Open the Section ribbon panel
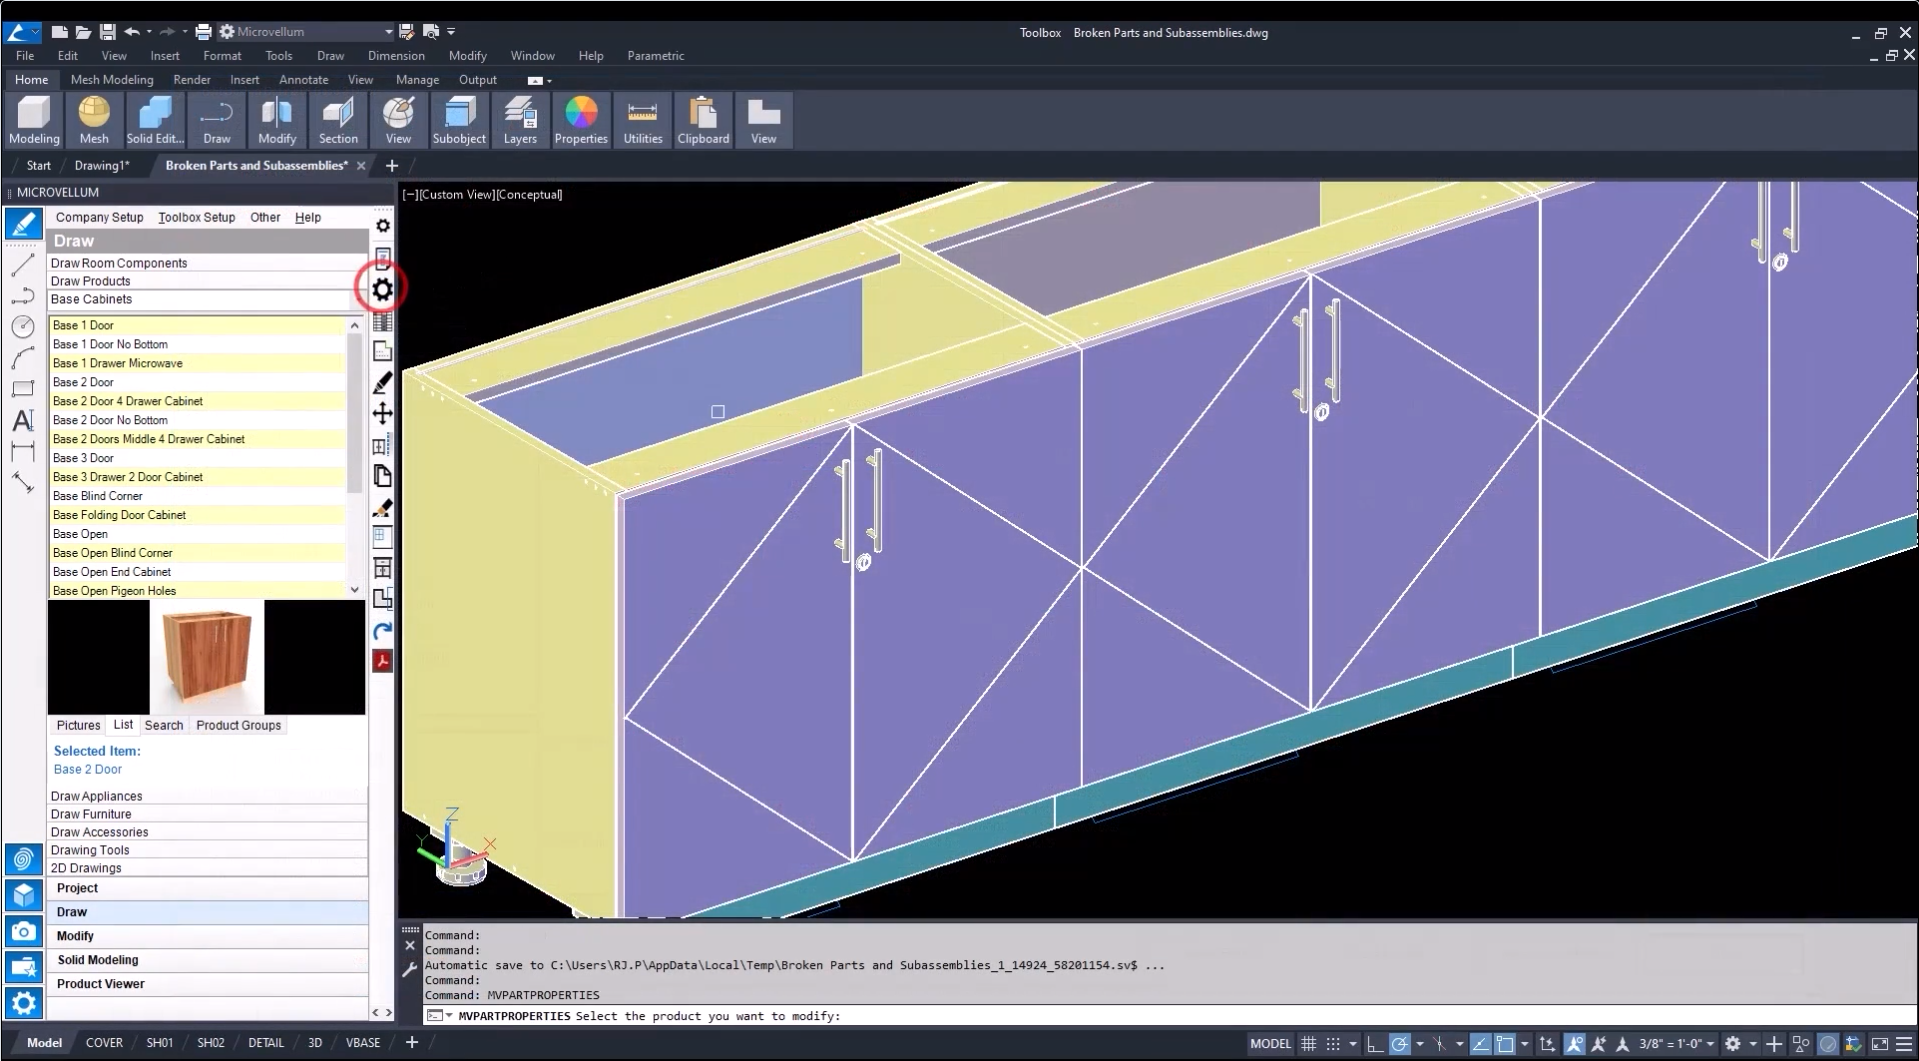1919x1061 pixels. pyautogui.click(x=338, y=120)
